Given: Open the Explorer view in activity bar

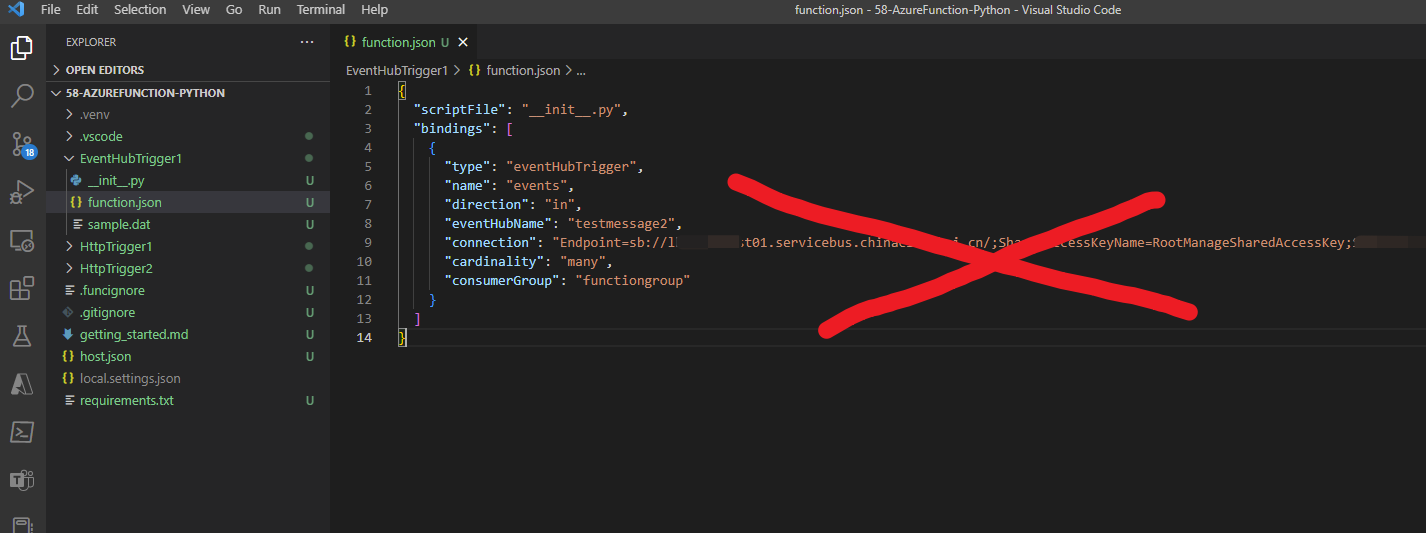Looking at the screenshot, I should click(22, 48).
